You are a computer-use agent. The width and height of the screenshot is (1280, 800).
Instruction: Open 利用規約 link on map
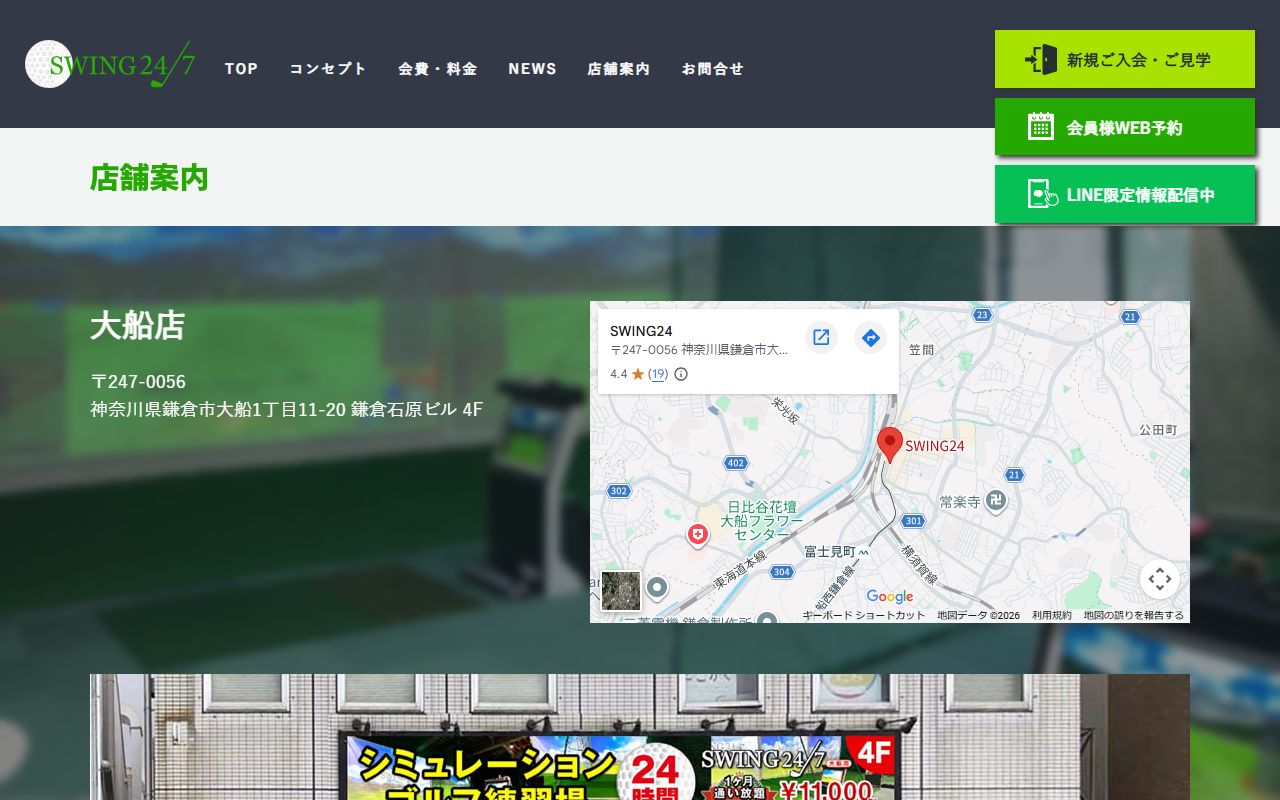pyautogui.click(x=1052, y=615)
